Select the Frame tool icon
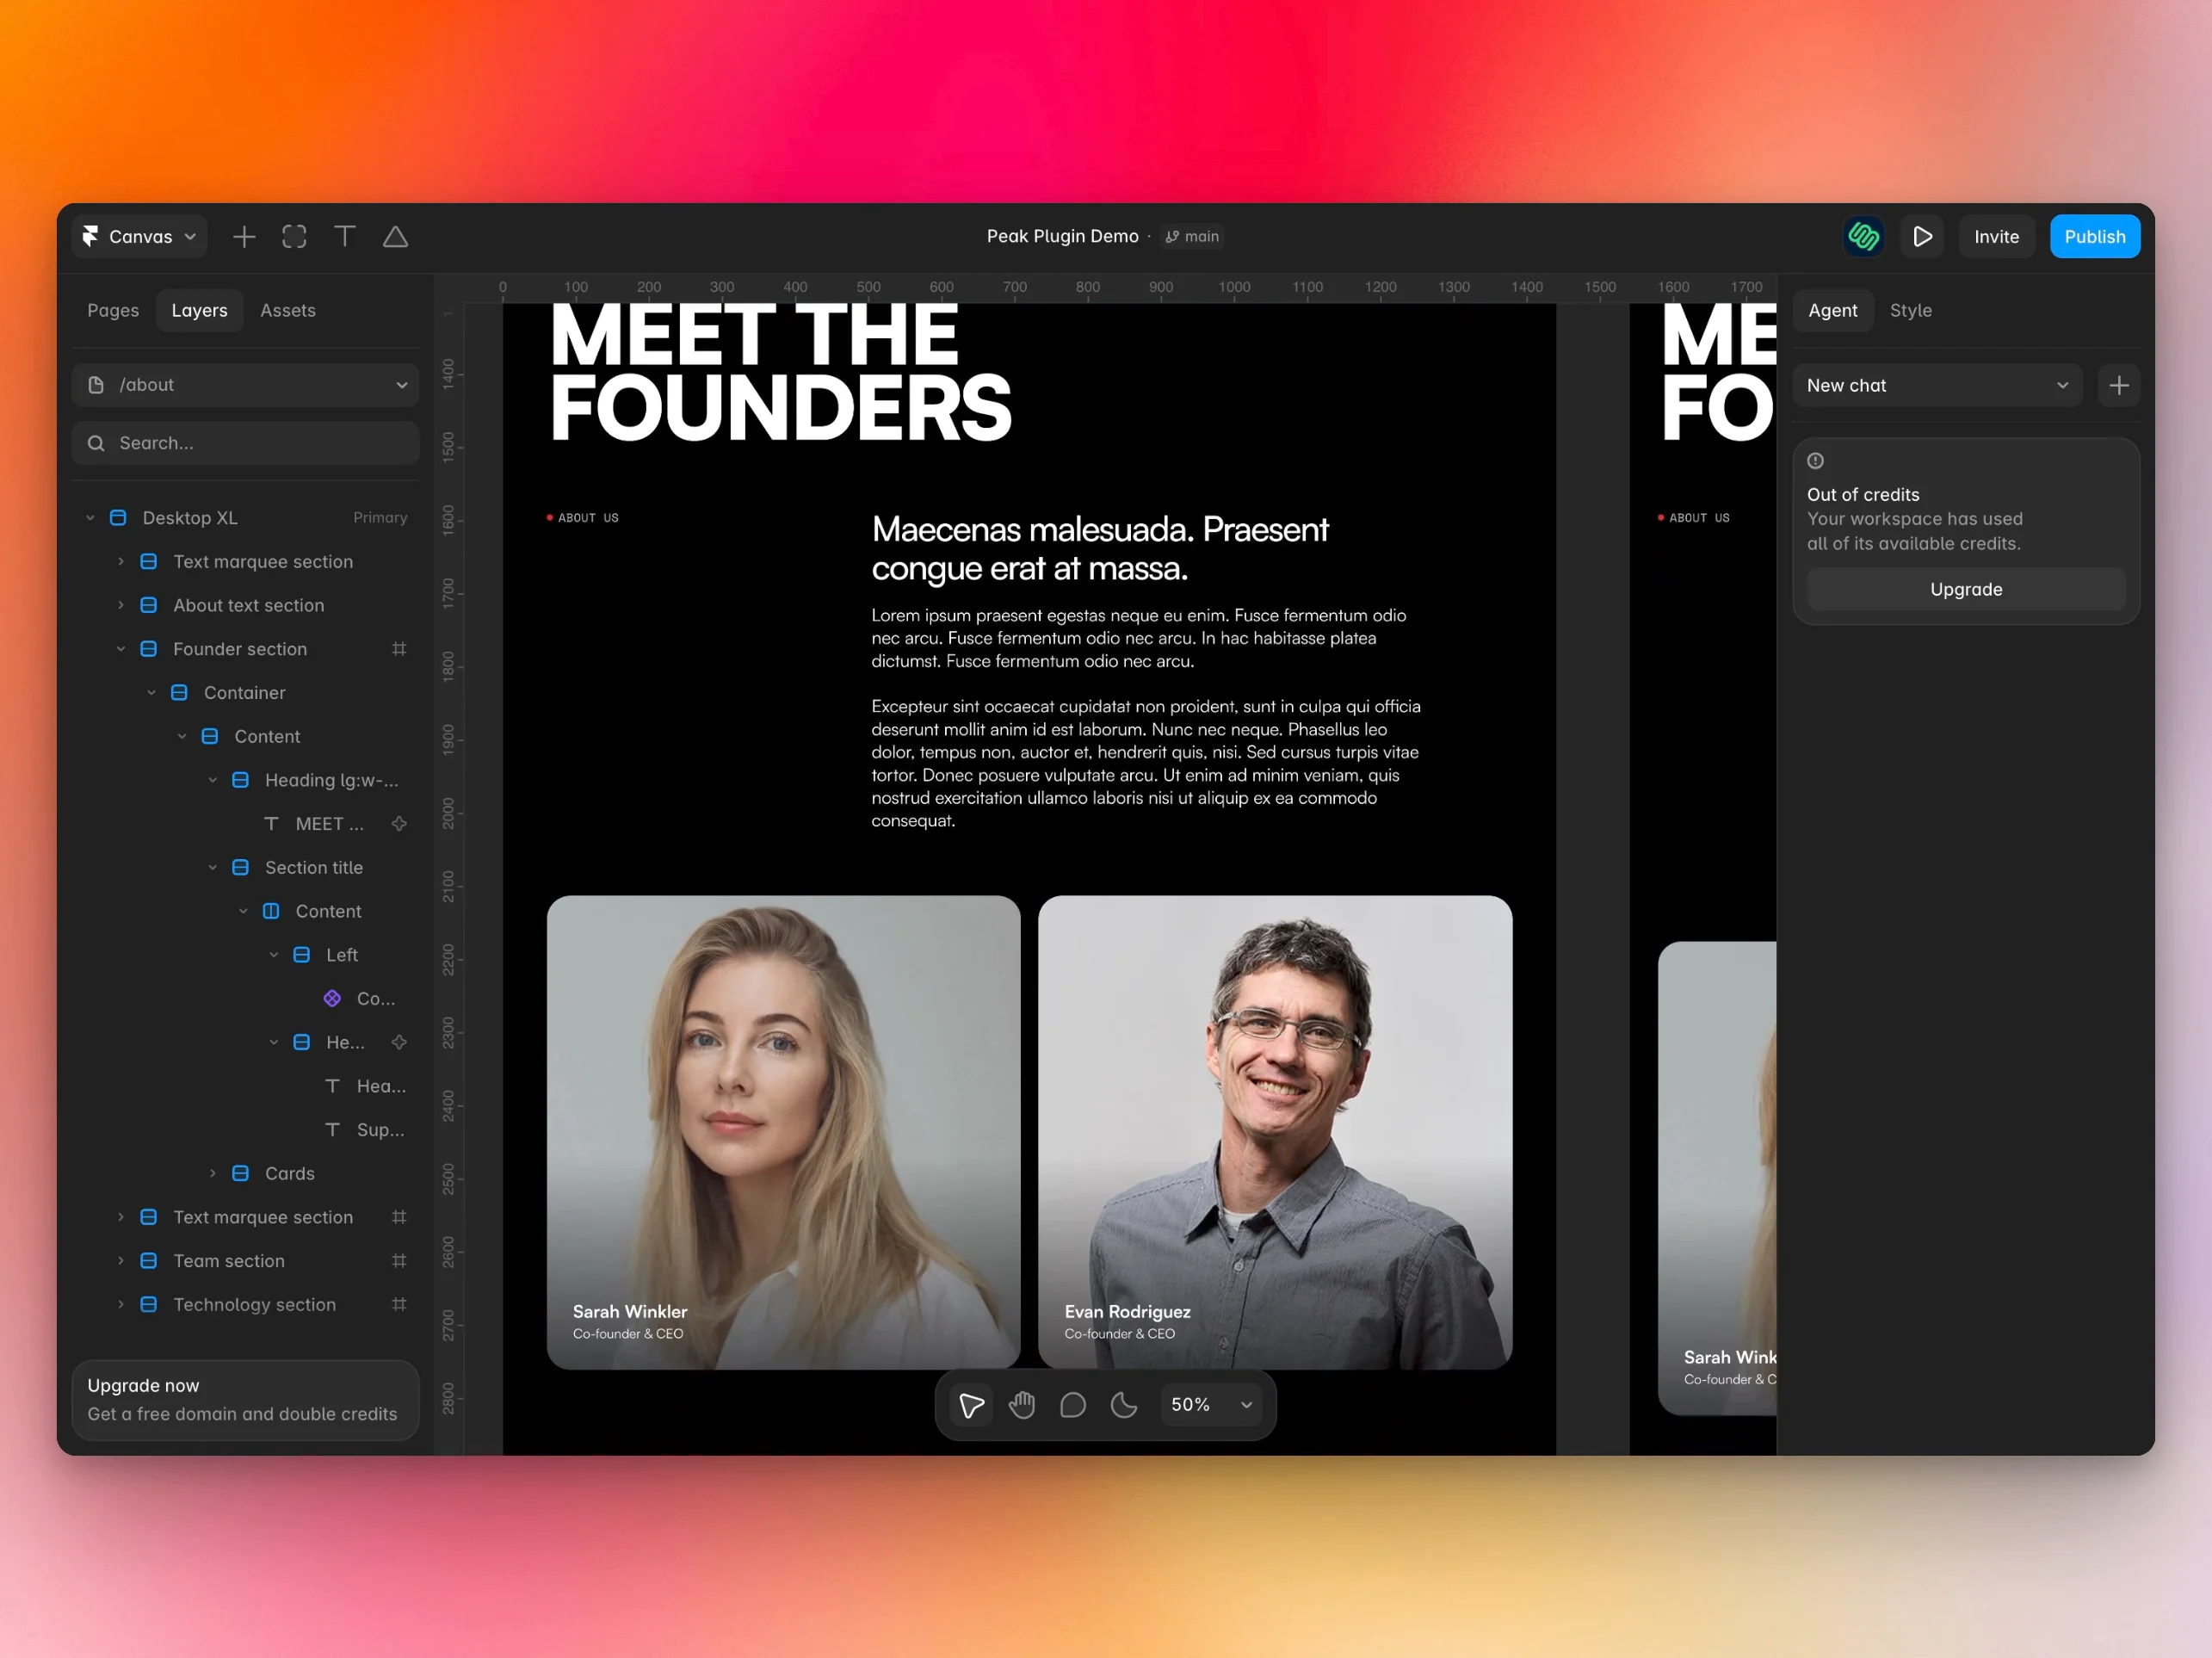This screenshot has height=1658, width=2212. click(294, 237)
